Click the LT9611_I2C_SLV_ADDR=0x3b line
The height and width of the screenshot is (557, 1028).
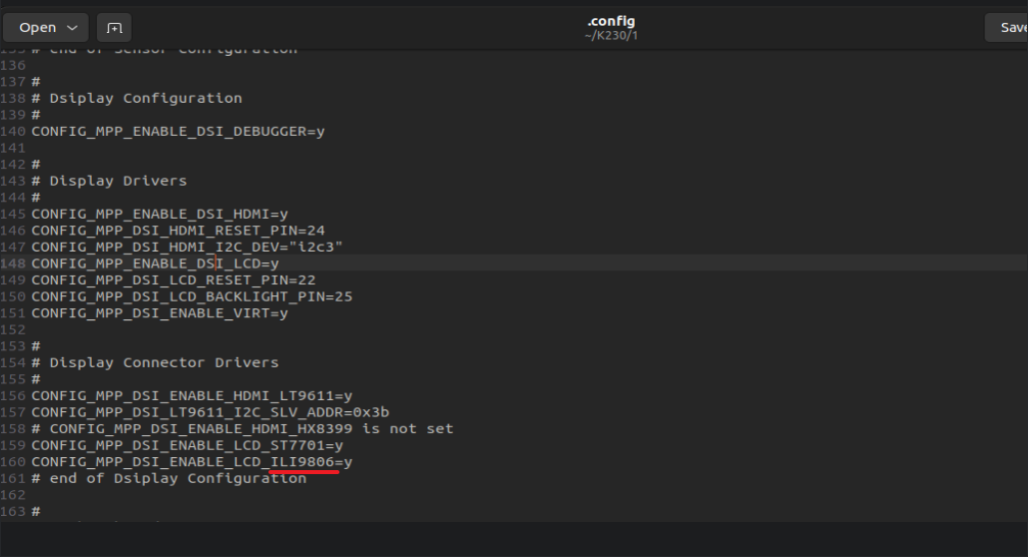[x=210, y=412]
